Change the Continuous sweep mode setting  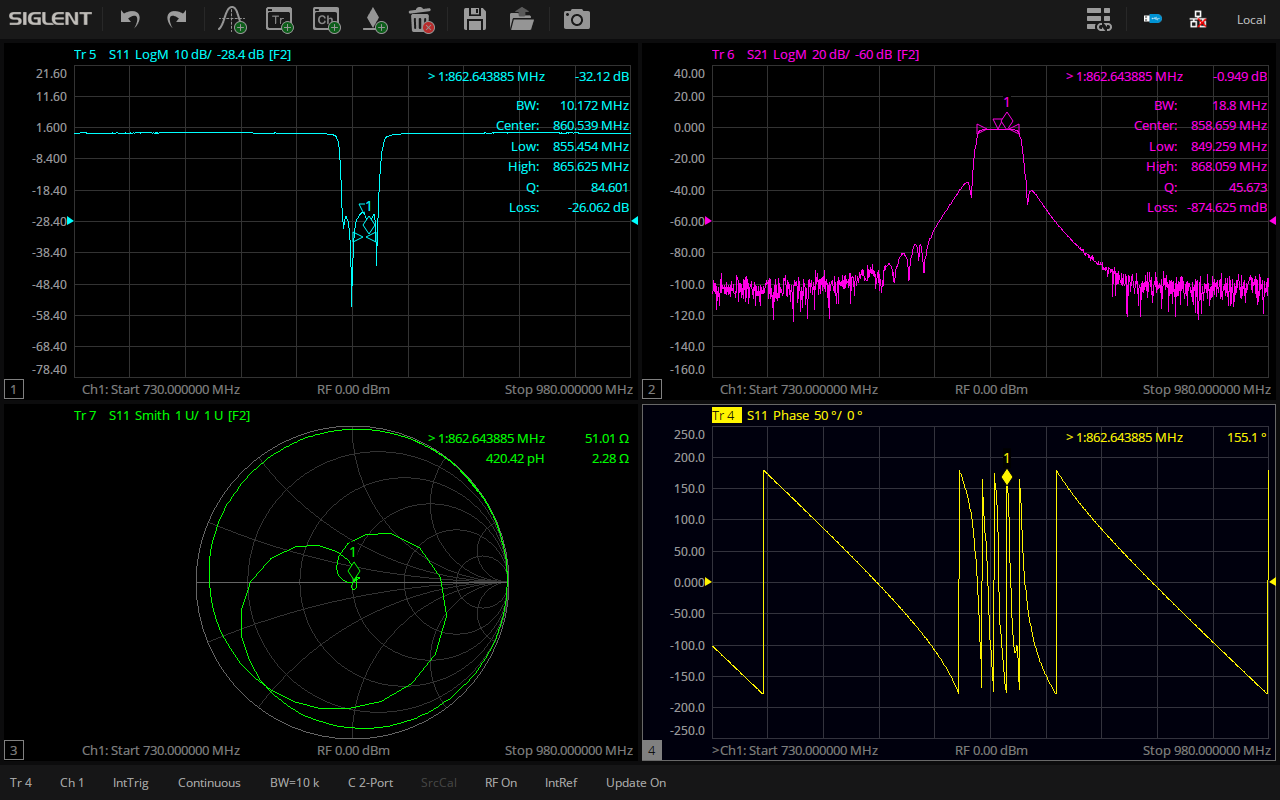coord(209,783)
